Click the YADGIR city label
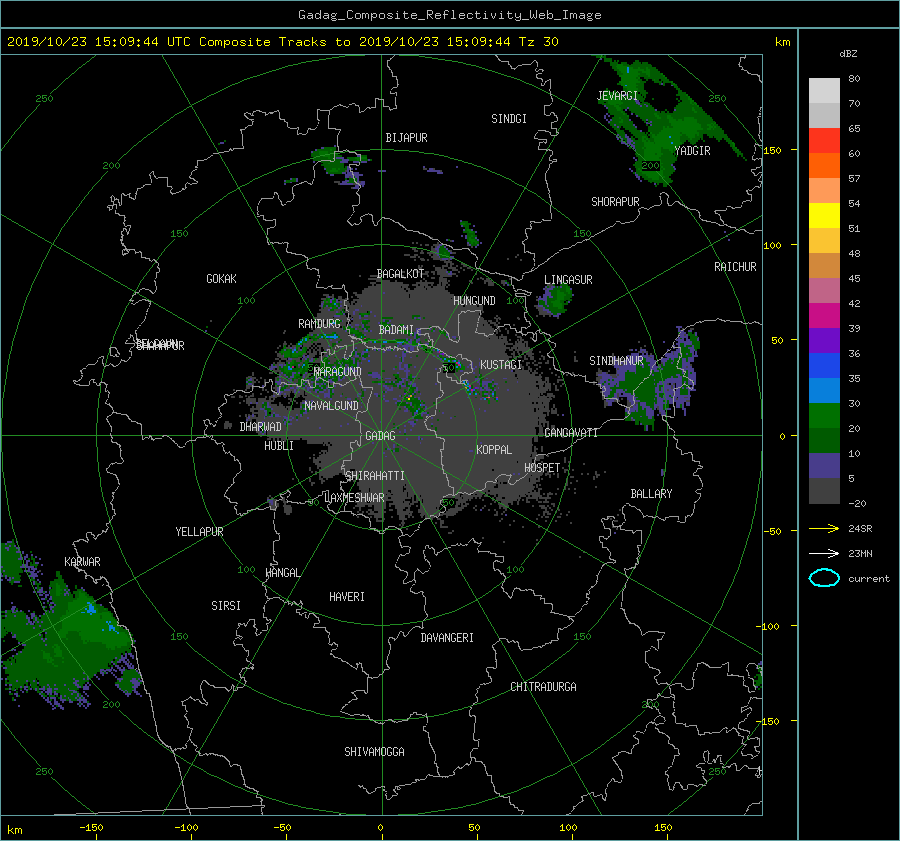This screenshot has height=841, width=900. pyautogui.click(x=692, y=151)
